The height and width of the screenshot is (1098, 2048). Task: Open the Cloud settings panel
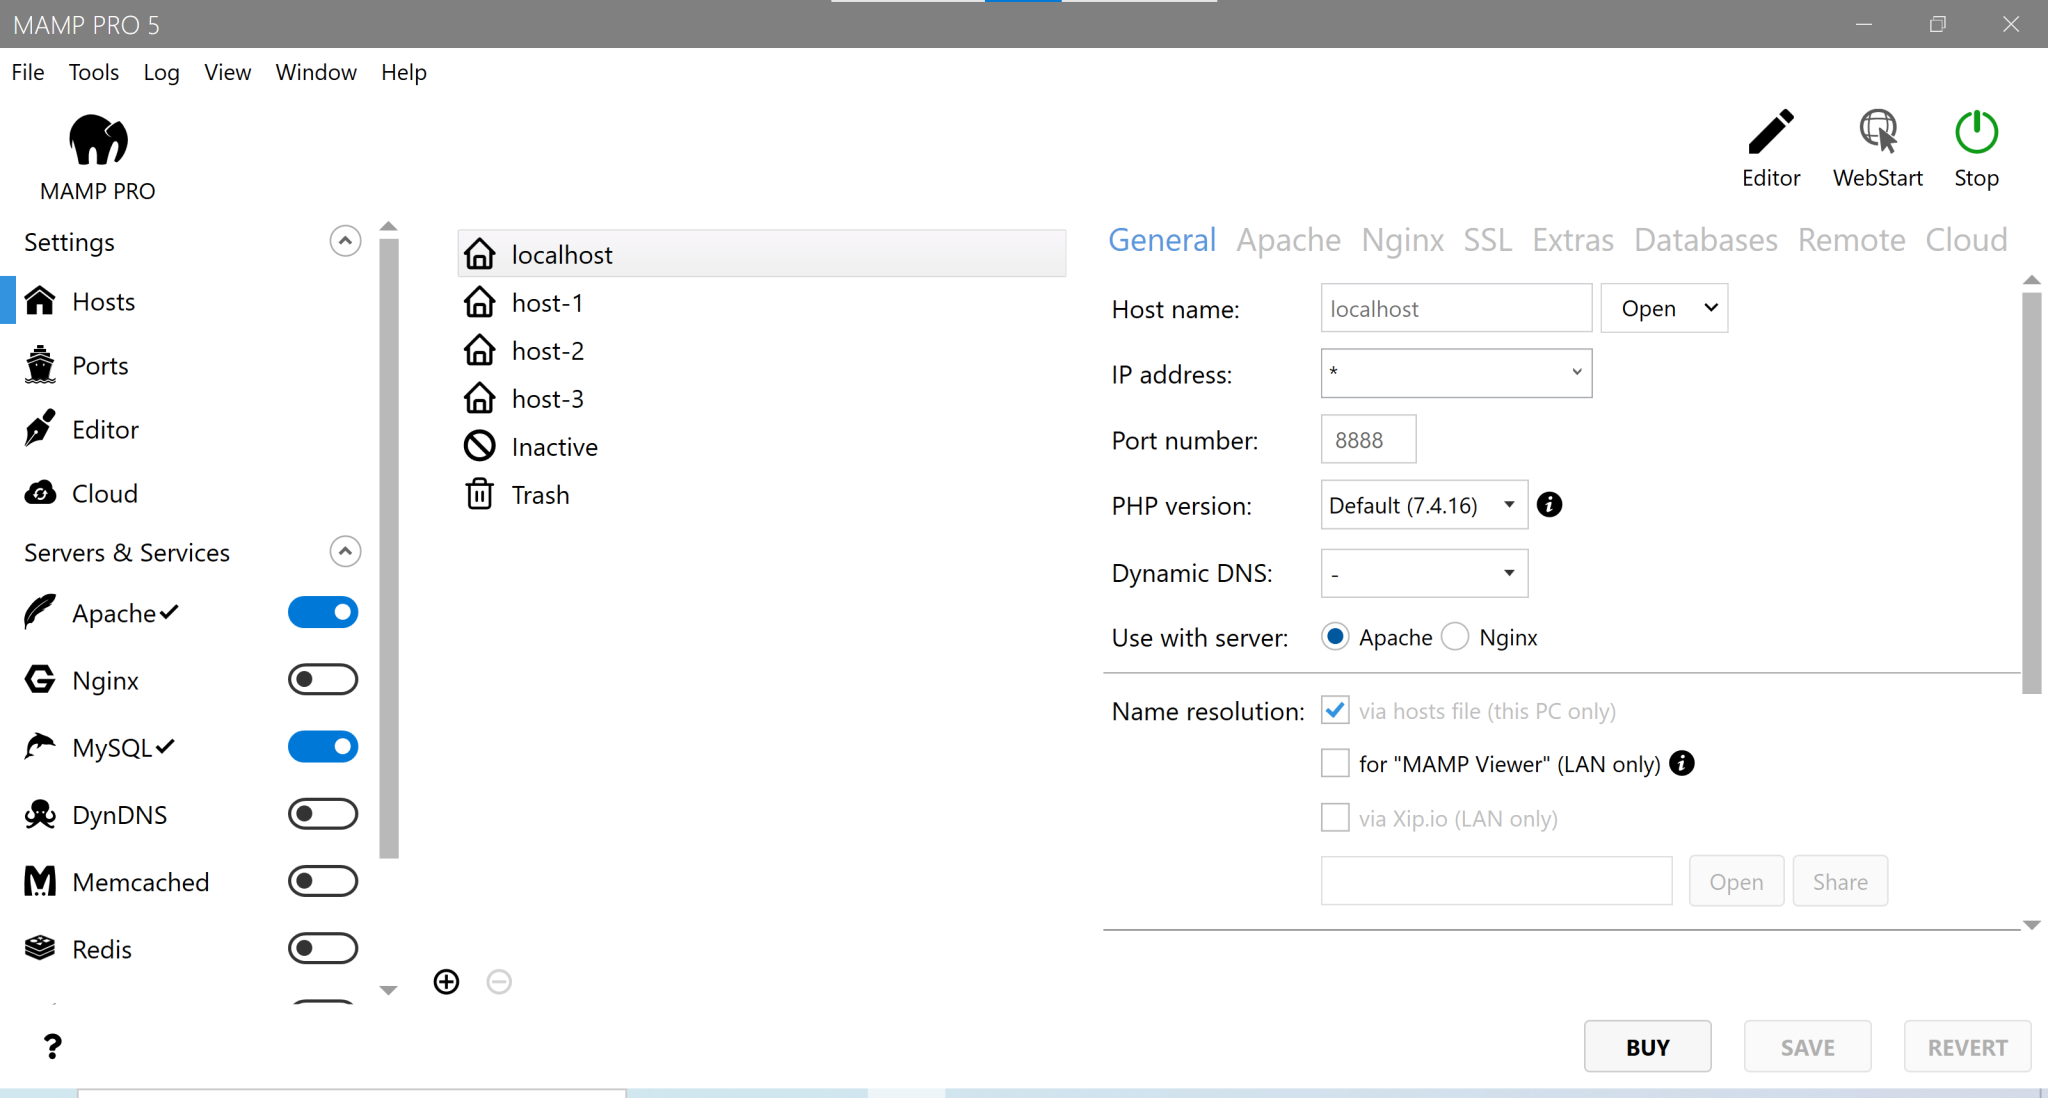(103, 493)
